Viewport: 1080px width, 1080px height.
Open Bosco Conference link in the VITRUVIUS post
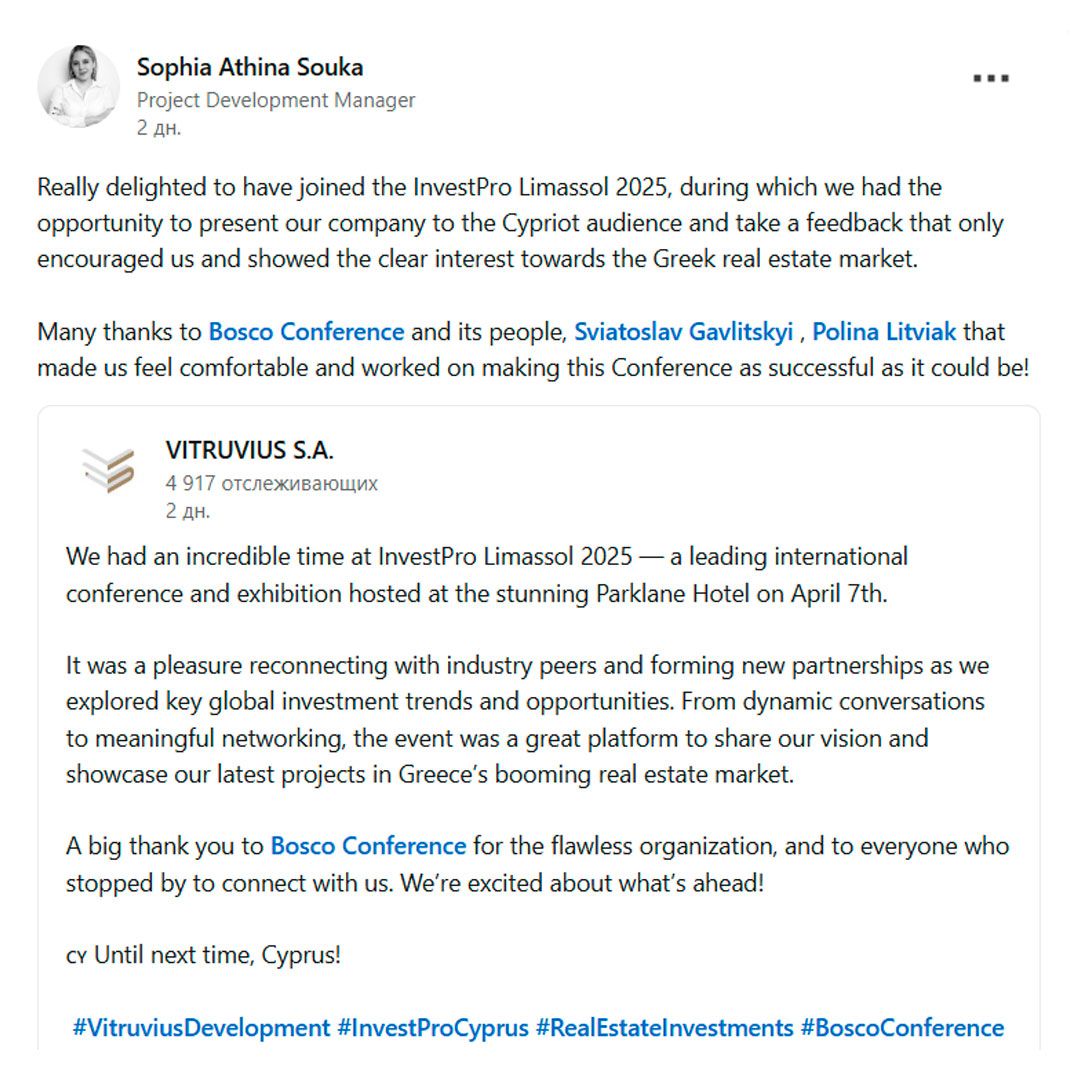(x=368, y=846)
